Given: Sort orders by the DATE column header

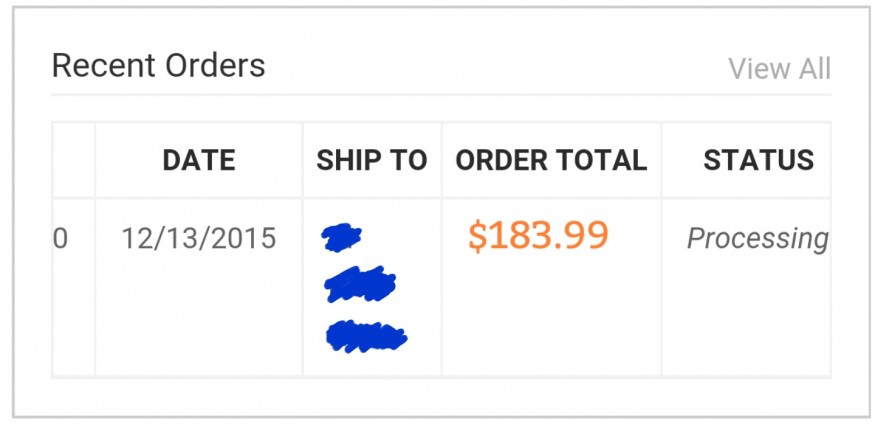Looking at the screenshot, I should pyautogui.click(x=199, y=160).
